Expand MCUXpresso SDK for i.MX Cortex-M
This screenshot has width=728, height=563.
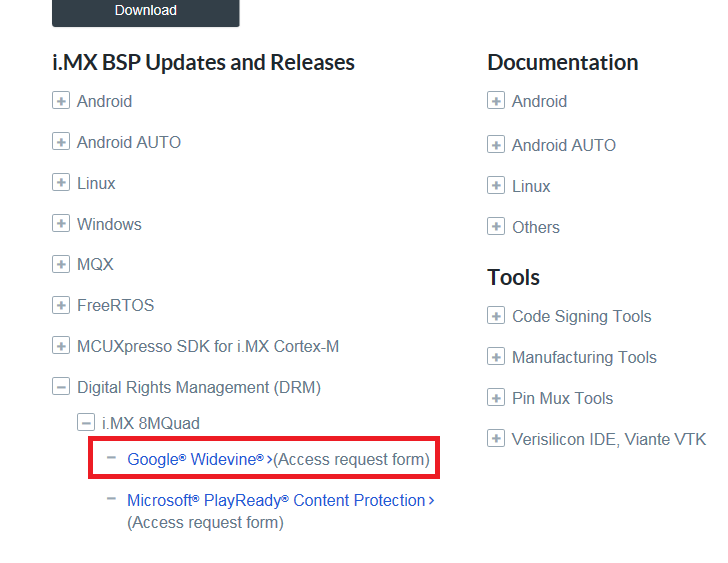(x=61, y=346)
